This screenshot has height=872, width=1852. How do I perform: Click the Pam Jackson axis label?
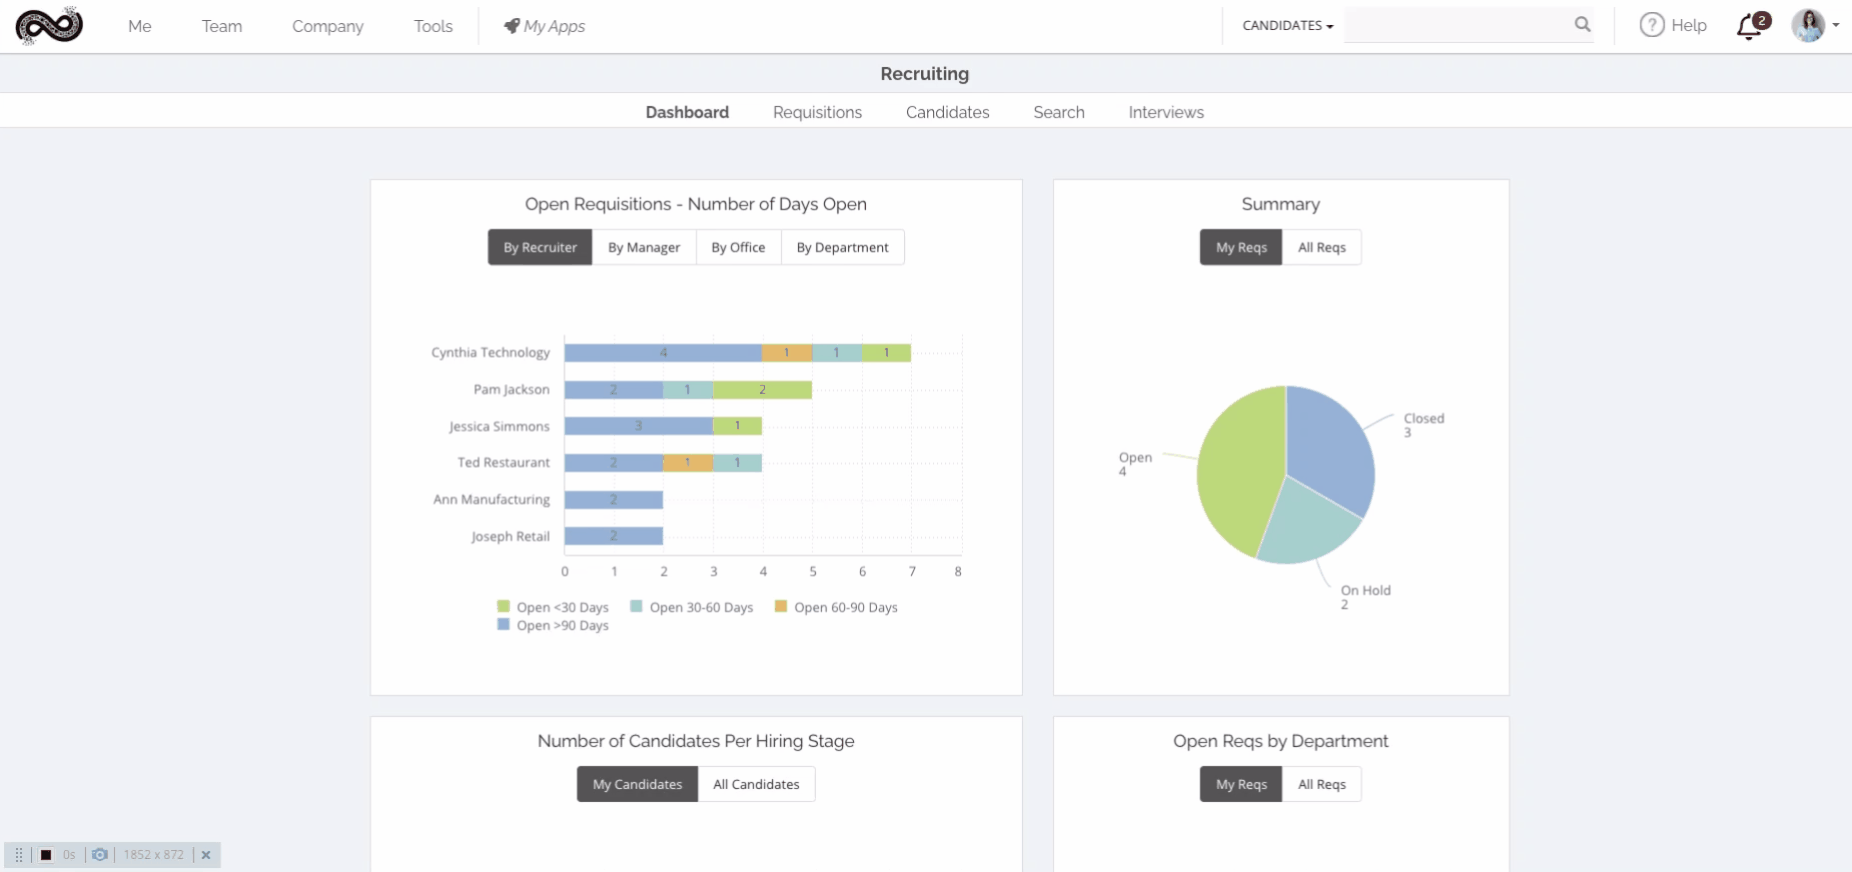pos(511,389)
